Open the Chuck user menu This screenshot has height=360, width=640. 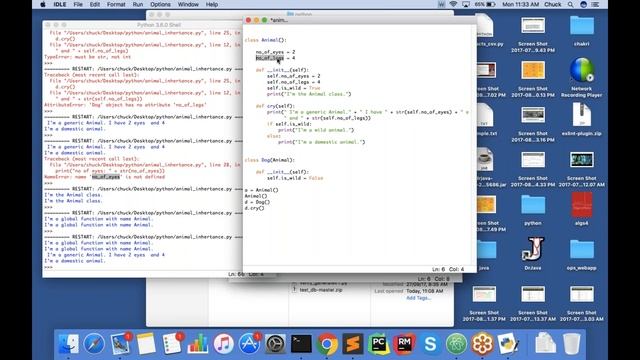[553, 4]
